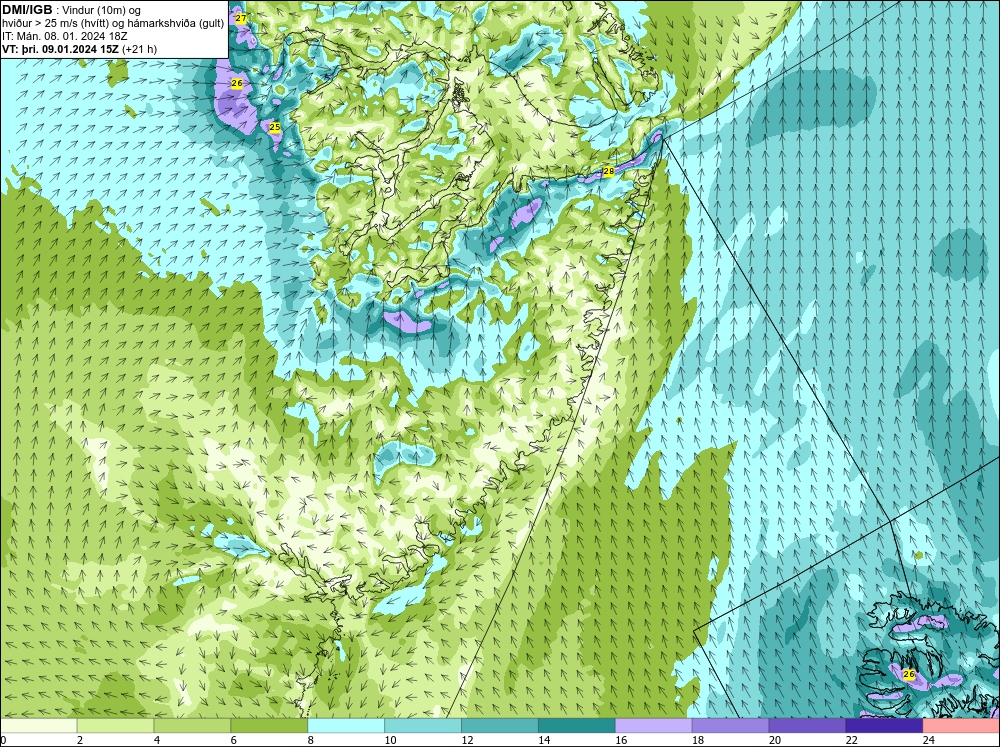Pick the light cyan 8–10 legend swatch

pyautogui.click(x=346, y=725)
